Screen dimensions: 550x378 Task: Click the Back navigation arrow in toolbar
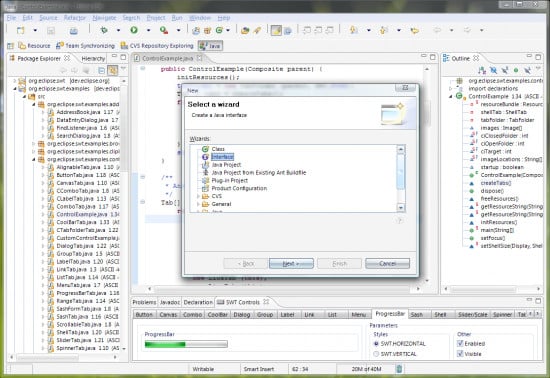point(437,30)
